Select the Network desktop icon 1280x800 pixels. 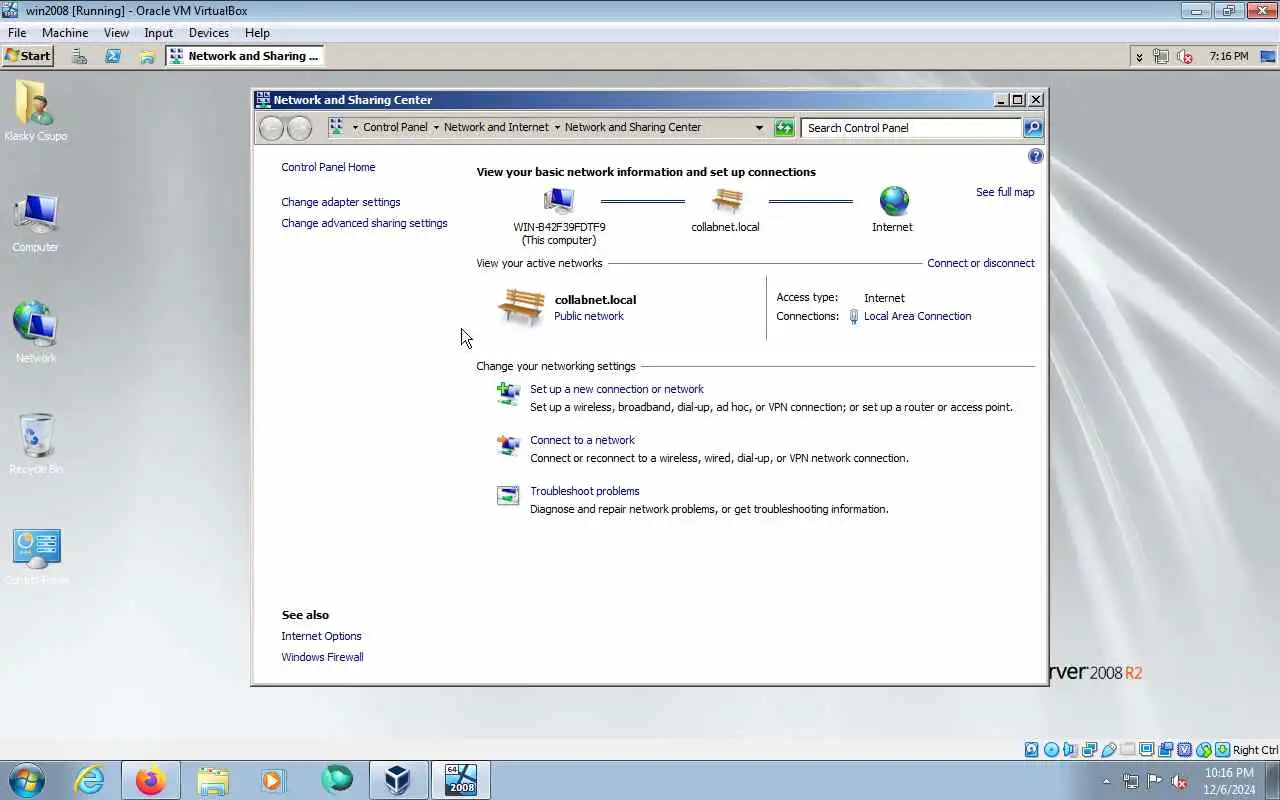coord(36,332)
